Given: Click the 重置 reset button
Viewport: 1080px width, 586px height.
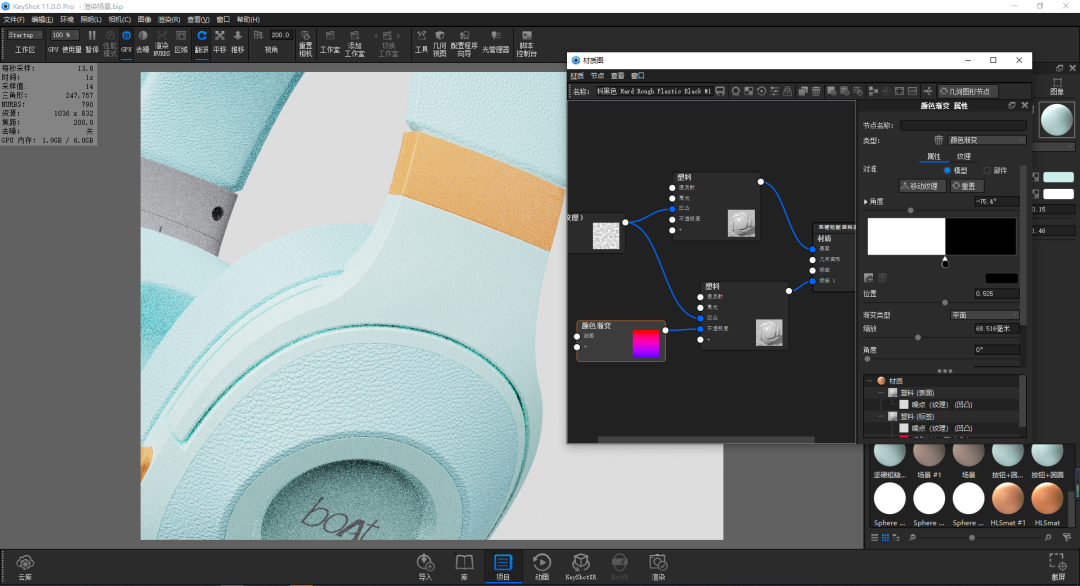Looking at the screenshot, I should pyautogui.click(x=966, y=186).
